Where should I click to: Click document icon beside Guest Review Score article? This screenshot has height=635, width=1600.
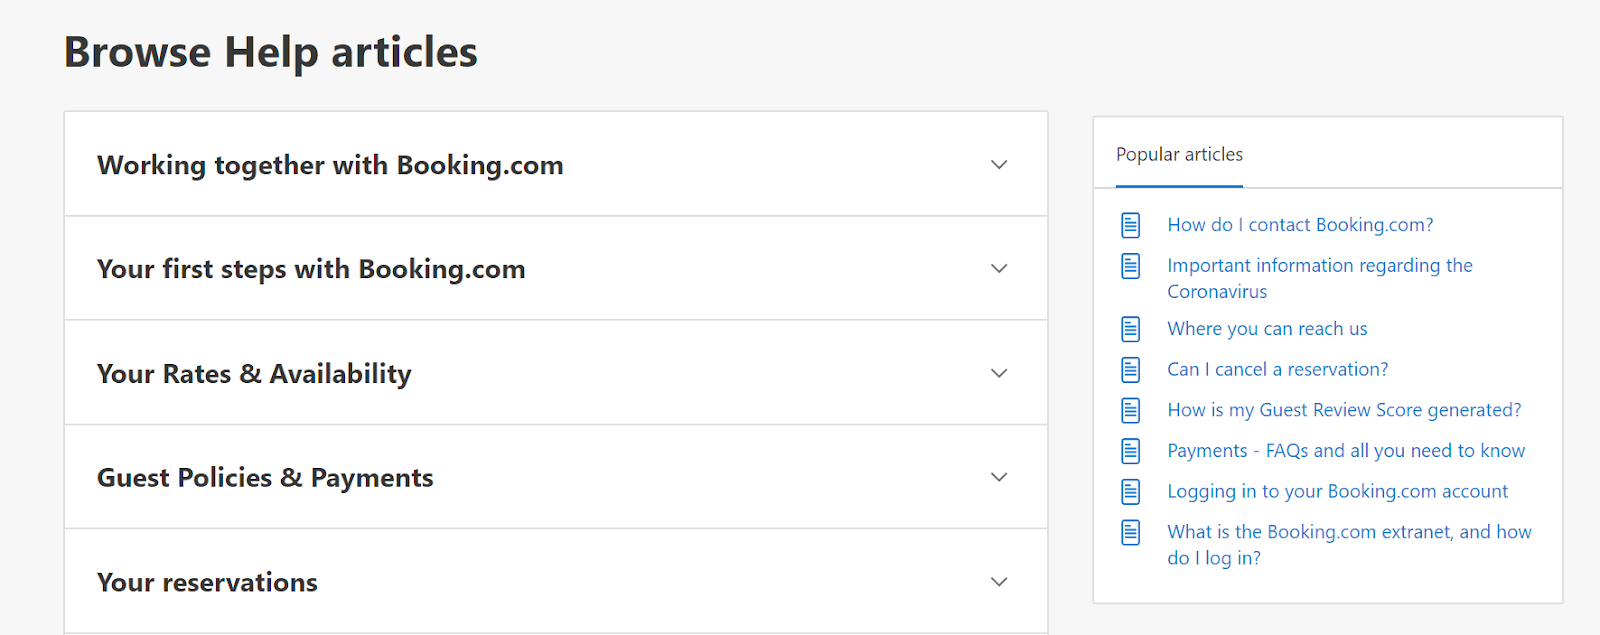(x=1130, y=410)
